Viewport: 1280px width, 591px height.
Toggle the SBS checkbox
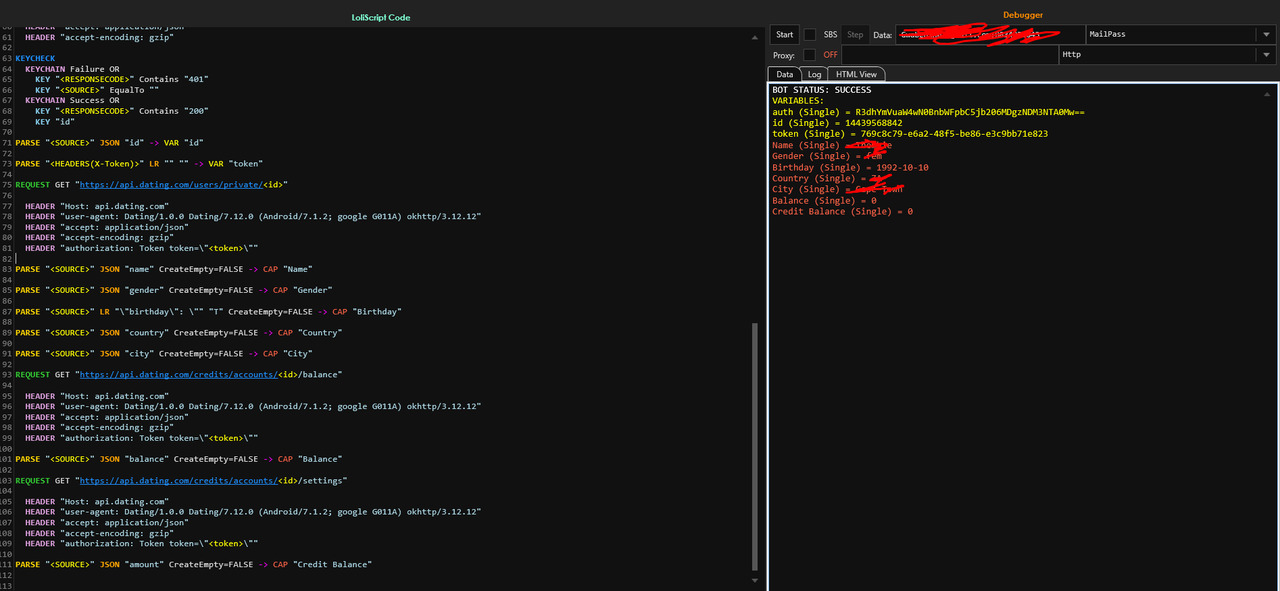(810, 34)
